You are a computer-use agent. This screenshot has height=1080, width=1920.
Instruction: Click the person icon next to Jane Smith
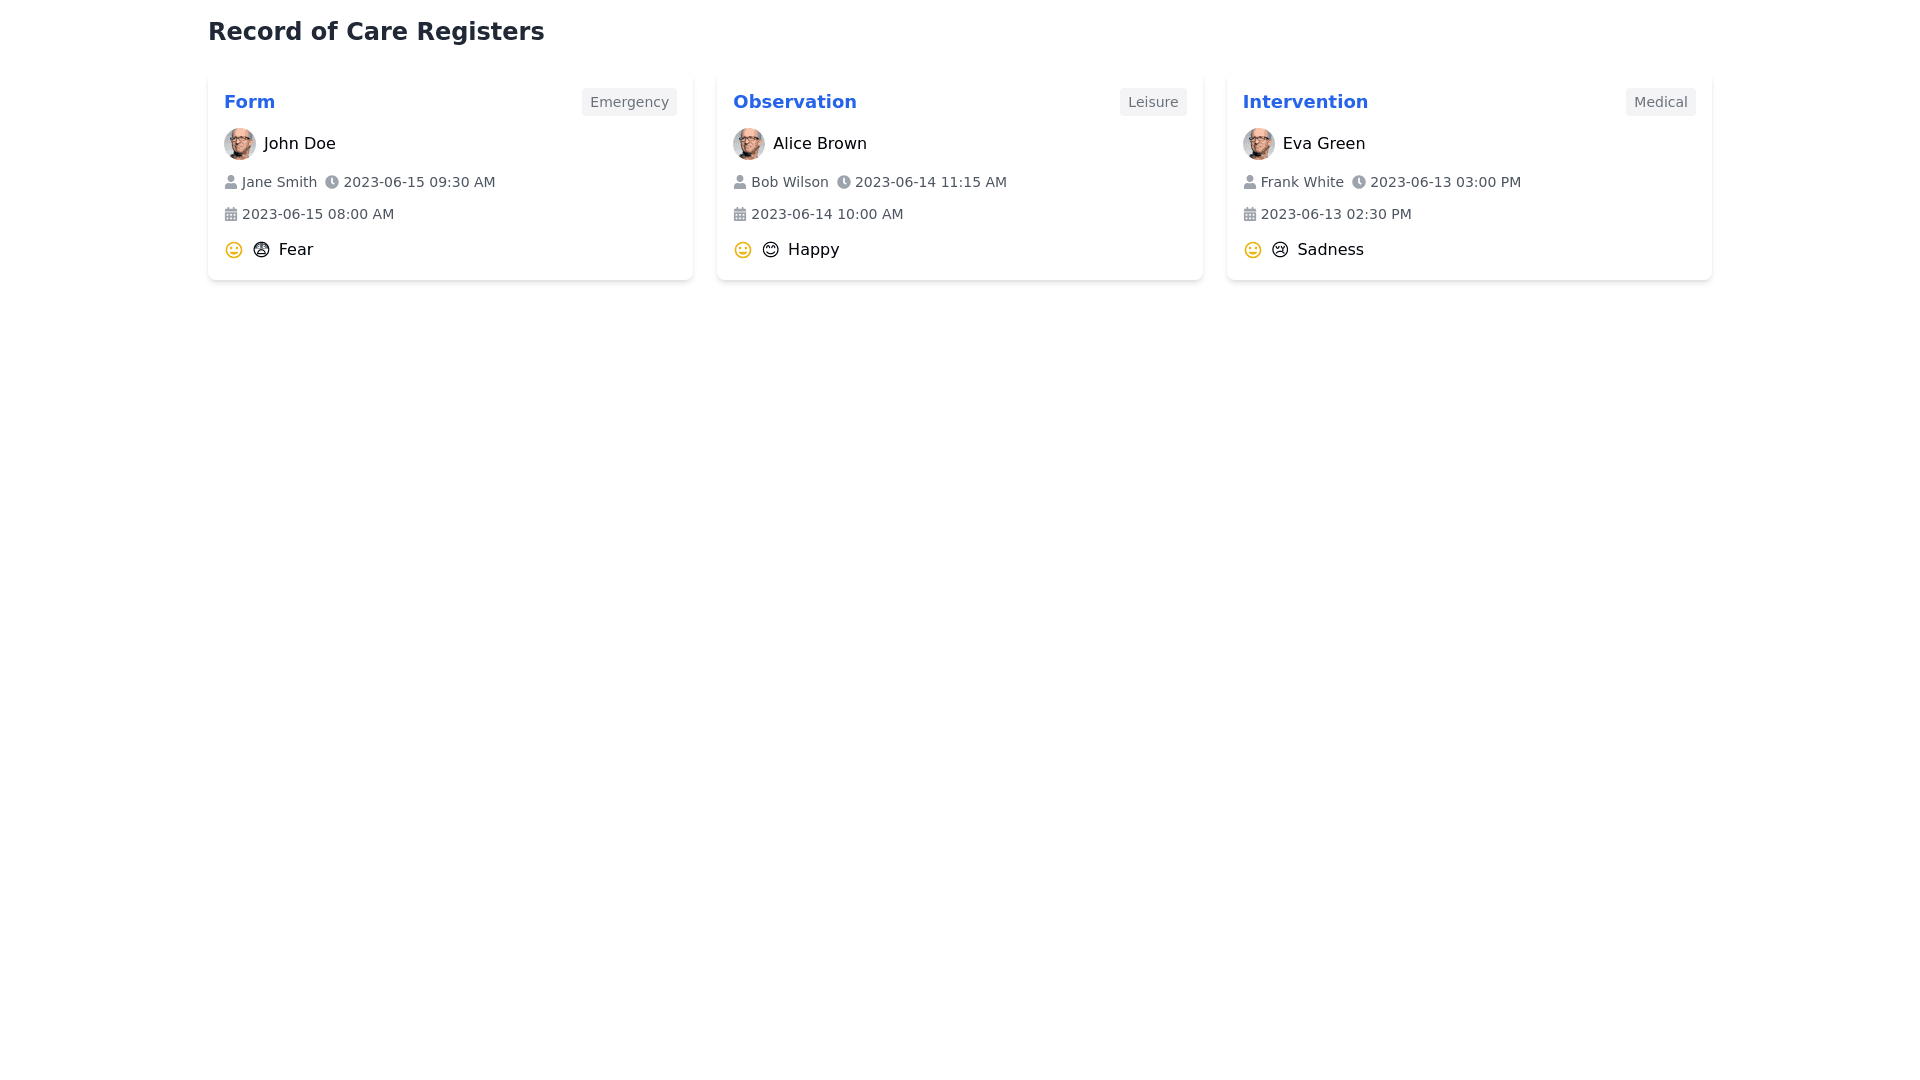coord(231,182)
